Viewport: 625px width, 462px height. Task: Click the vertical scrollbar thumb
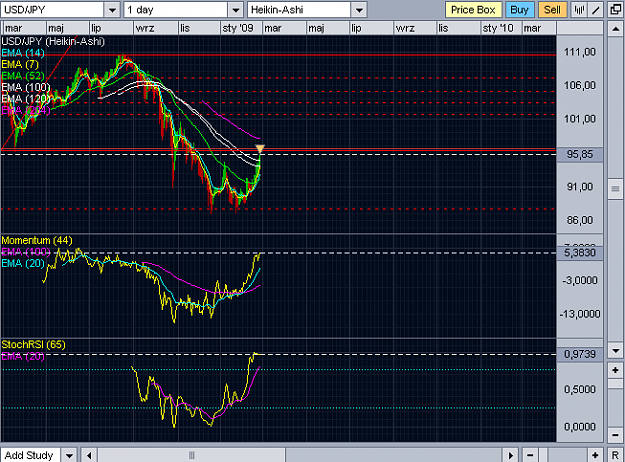click(x=615, y=189)
